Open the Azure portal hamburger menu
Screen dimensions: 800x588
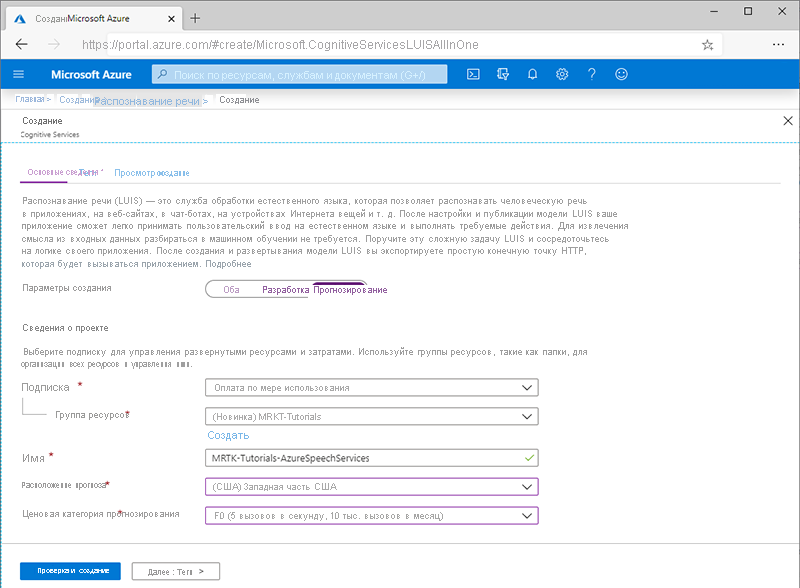pos(18,75)
